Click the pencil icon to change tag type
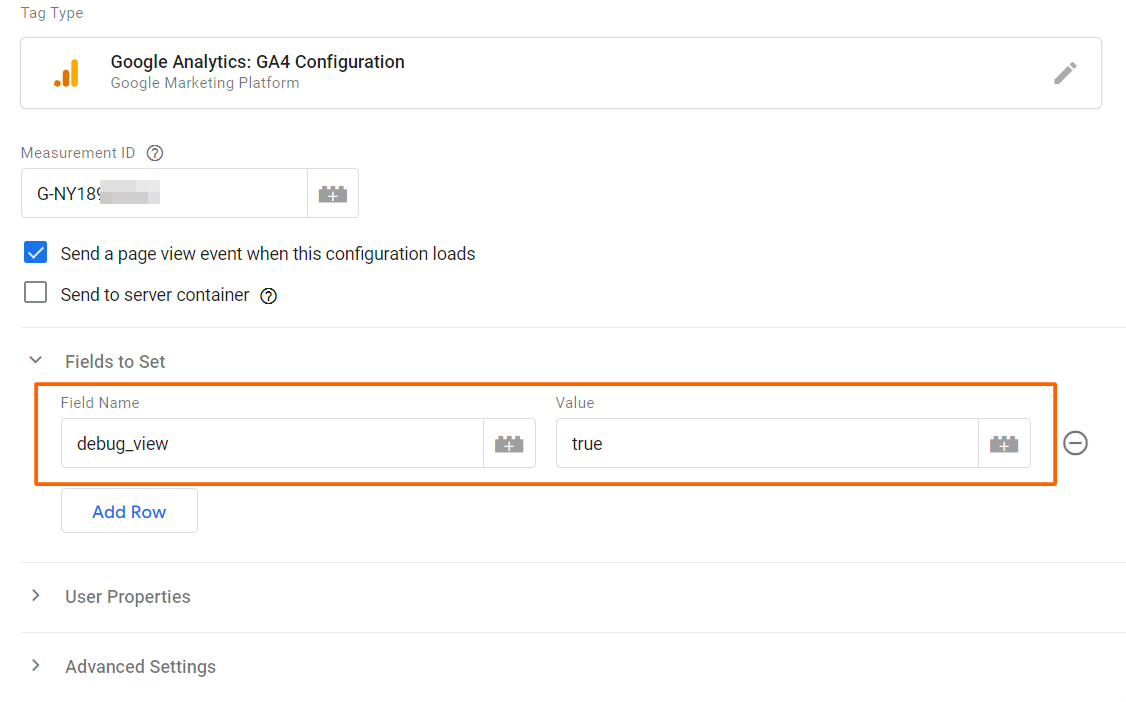Screen dimensions: 1126x702 tap(1065, 72)
